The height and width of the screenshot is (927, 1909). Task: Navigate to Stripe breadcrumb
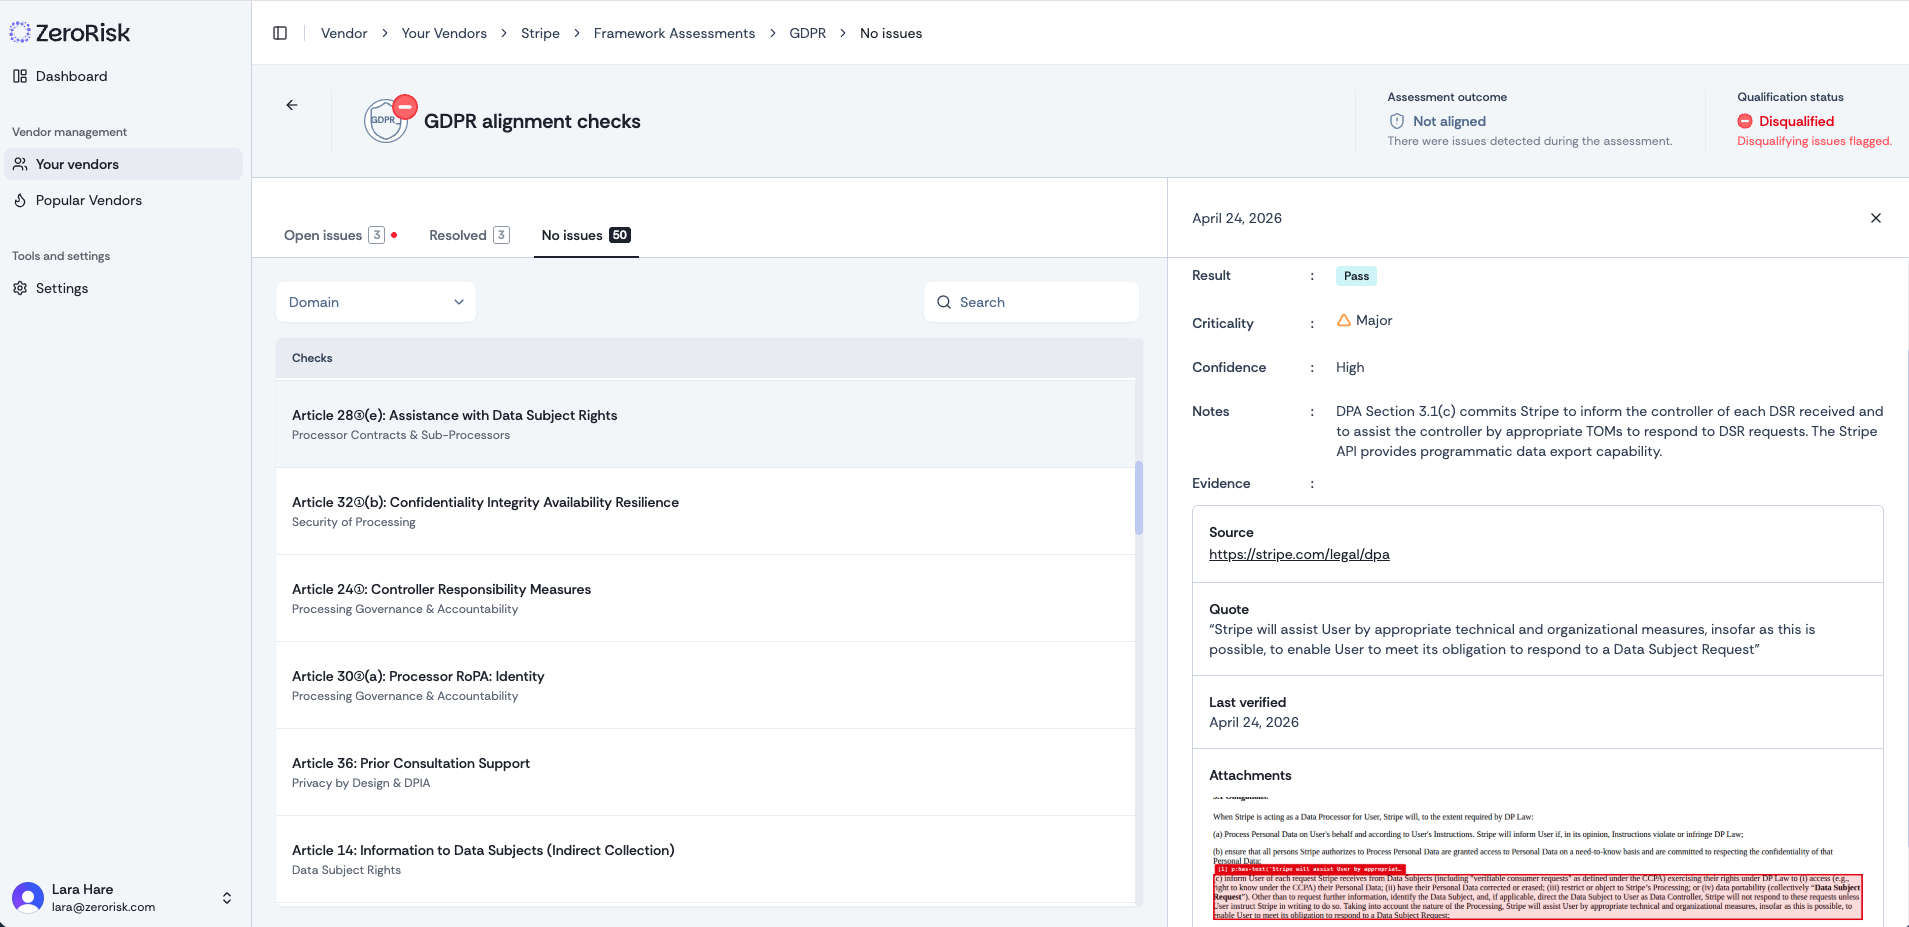coord(540,33)
